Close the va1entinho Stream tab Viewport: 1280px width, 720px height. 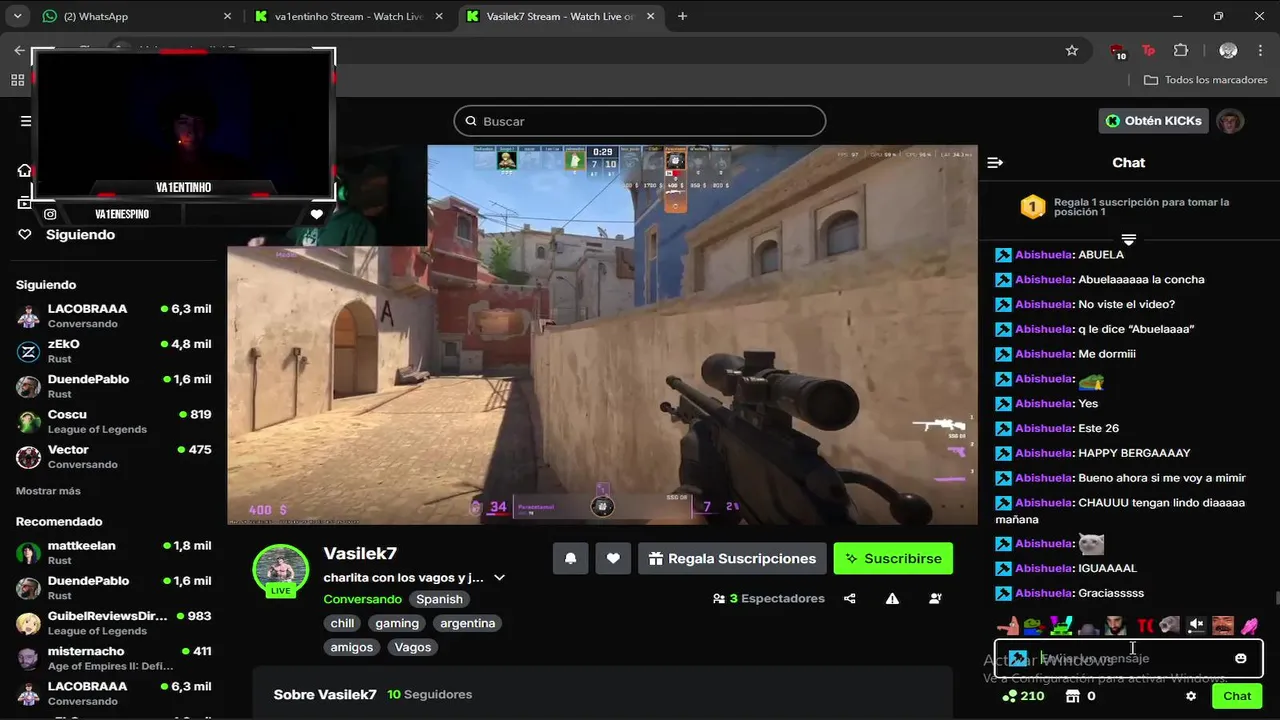pos(439,16)
